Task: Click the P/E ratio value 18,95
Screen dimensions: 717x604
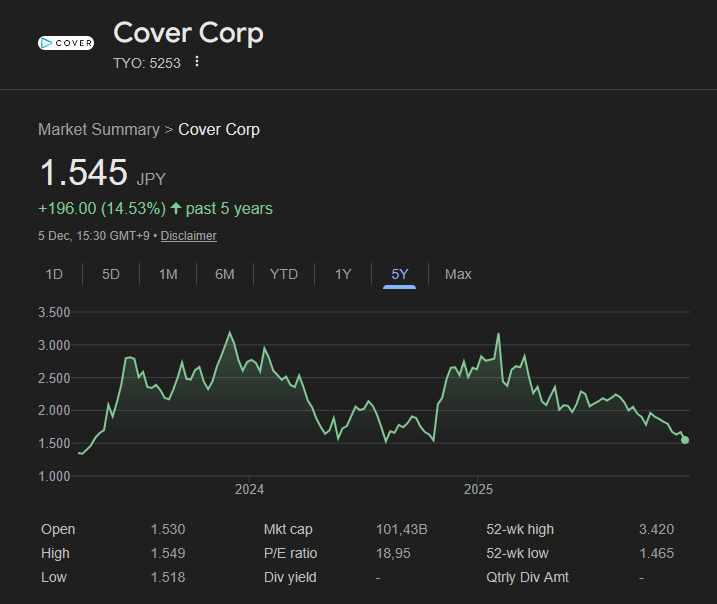Action: tap(393, 553)
